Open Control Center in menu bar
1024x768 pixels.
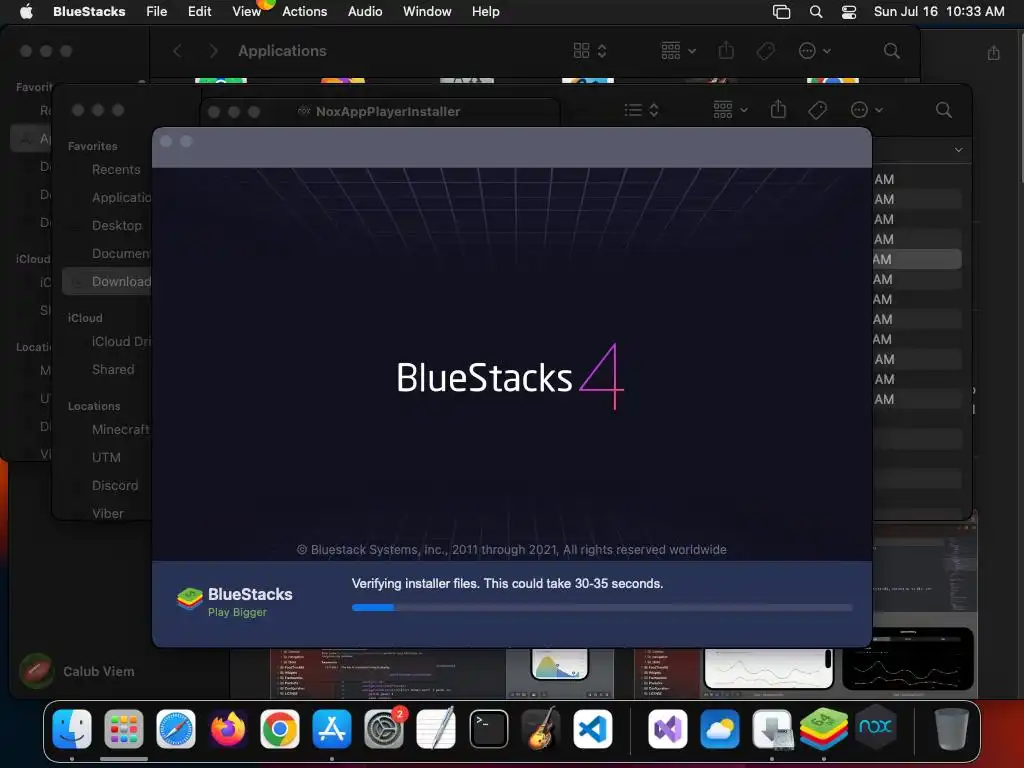pyautogui.click(x=848, y=12)
